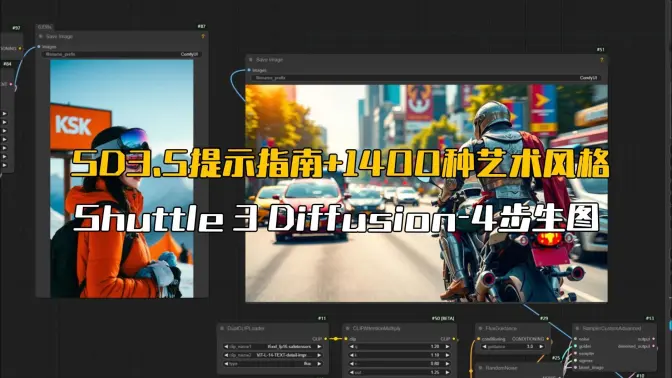Open the clip_name1 model combo box
672x378 pixels.
coord(273,347)
